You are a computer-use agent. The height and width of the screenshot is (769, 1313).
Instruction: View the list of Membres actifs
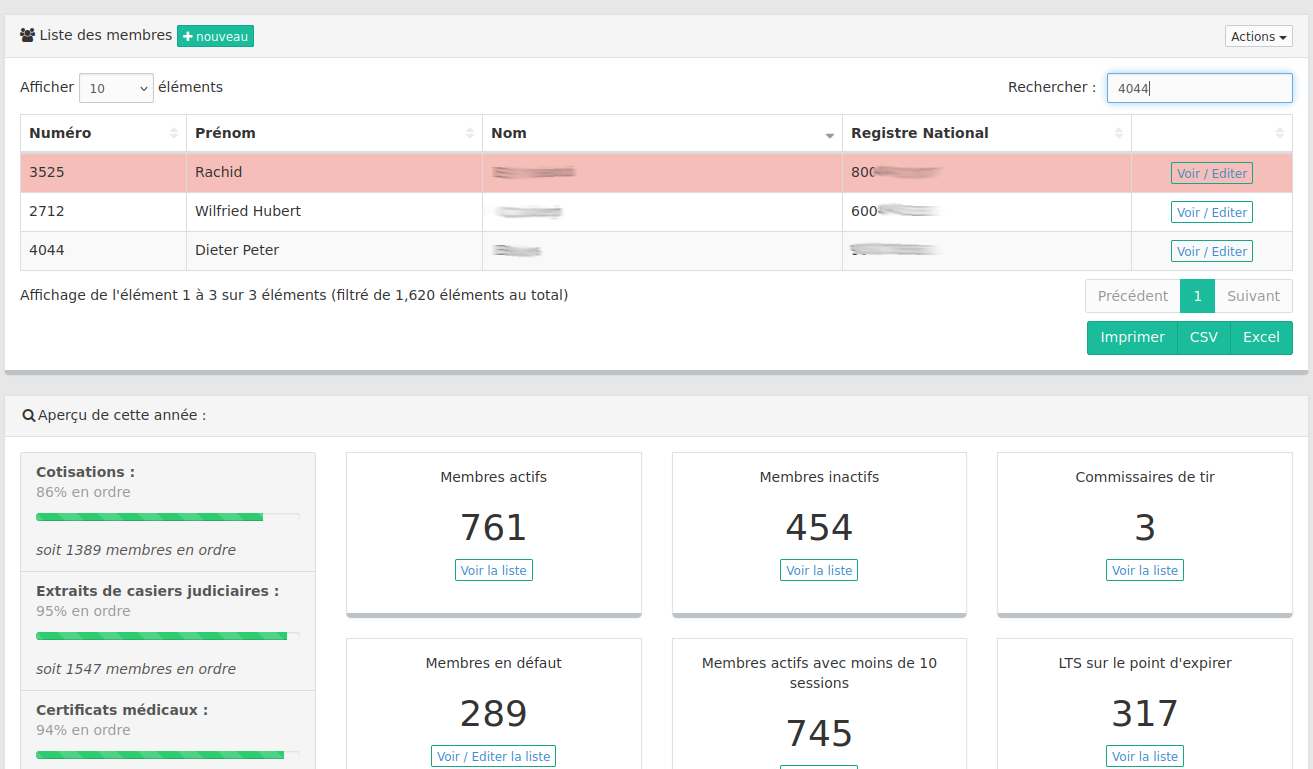click(x=493, y=570)
